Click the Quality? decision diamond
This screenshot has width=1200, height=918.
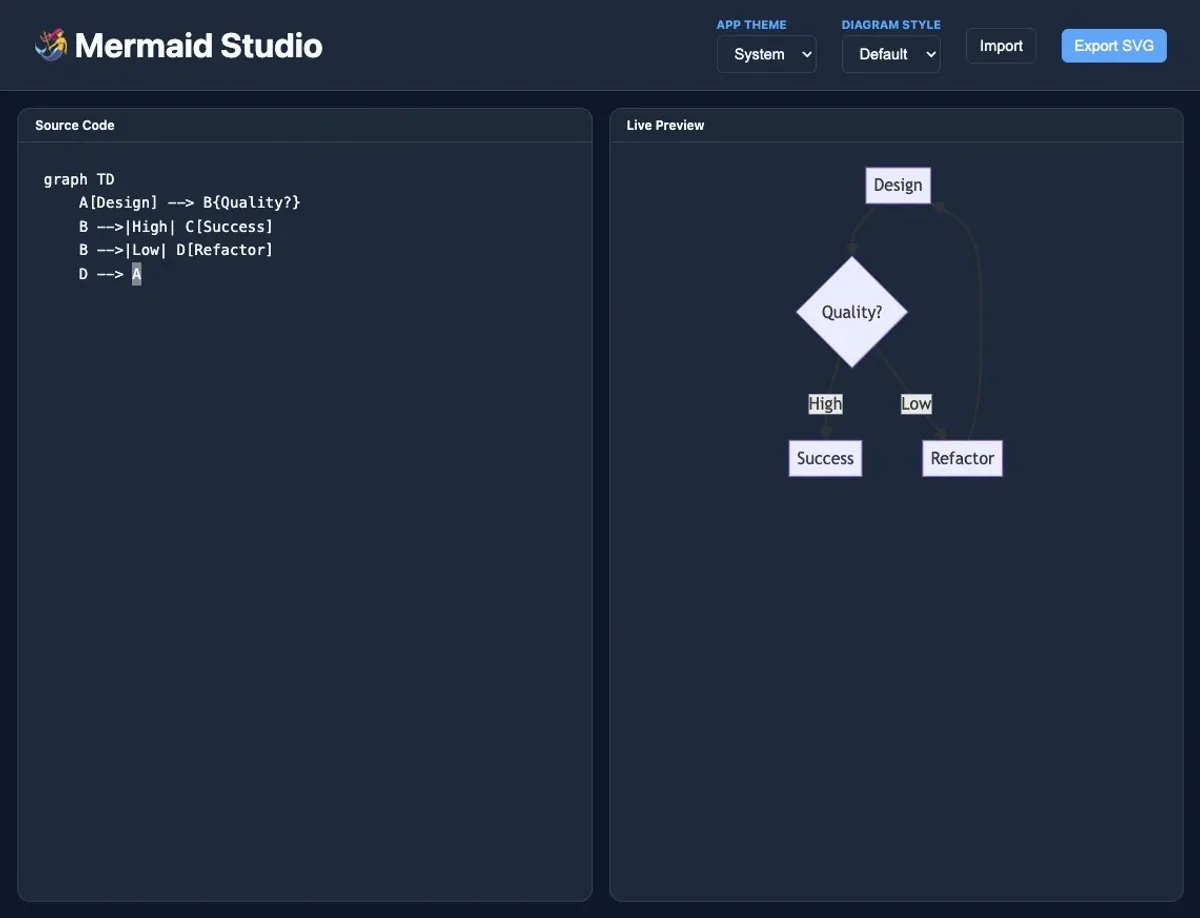(x=851, y=311)
